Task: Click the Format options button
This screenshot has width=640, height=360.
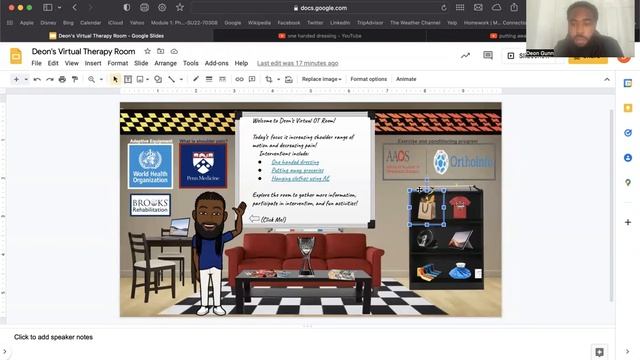Action: [x=368, y=79]
